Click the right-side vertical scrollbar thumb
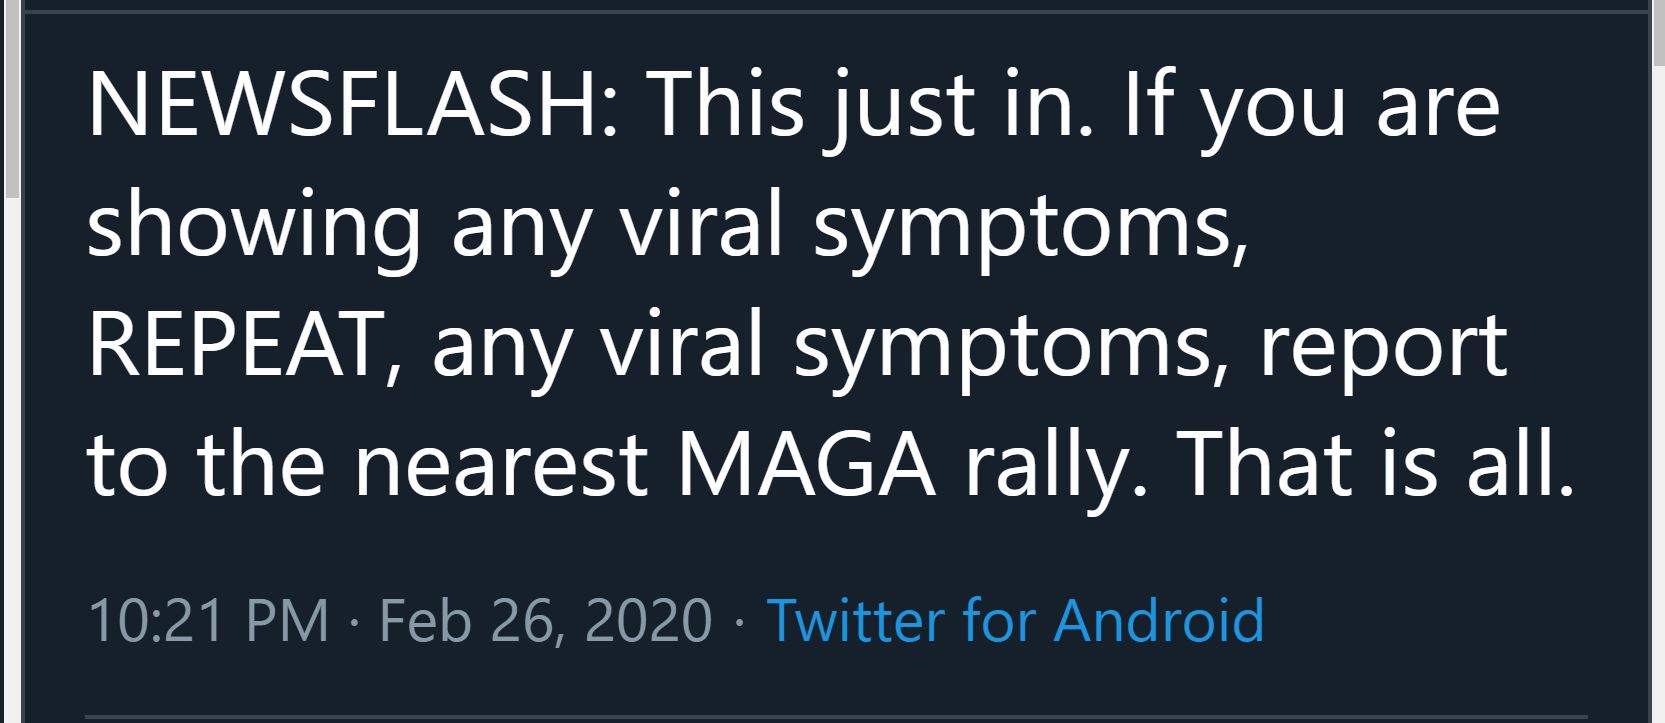 pyautogui.click(x=1658, y=32)
